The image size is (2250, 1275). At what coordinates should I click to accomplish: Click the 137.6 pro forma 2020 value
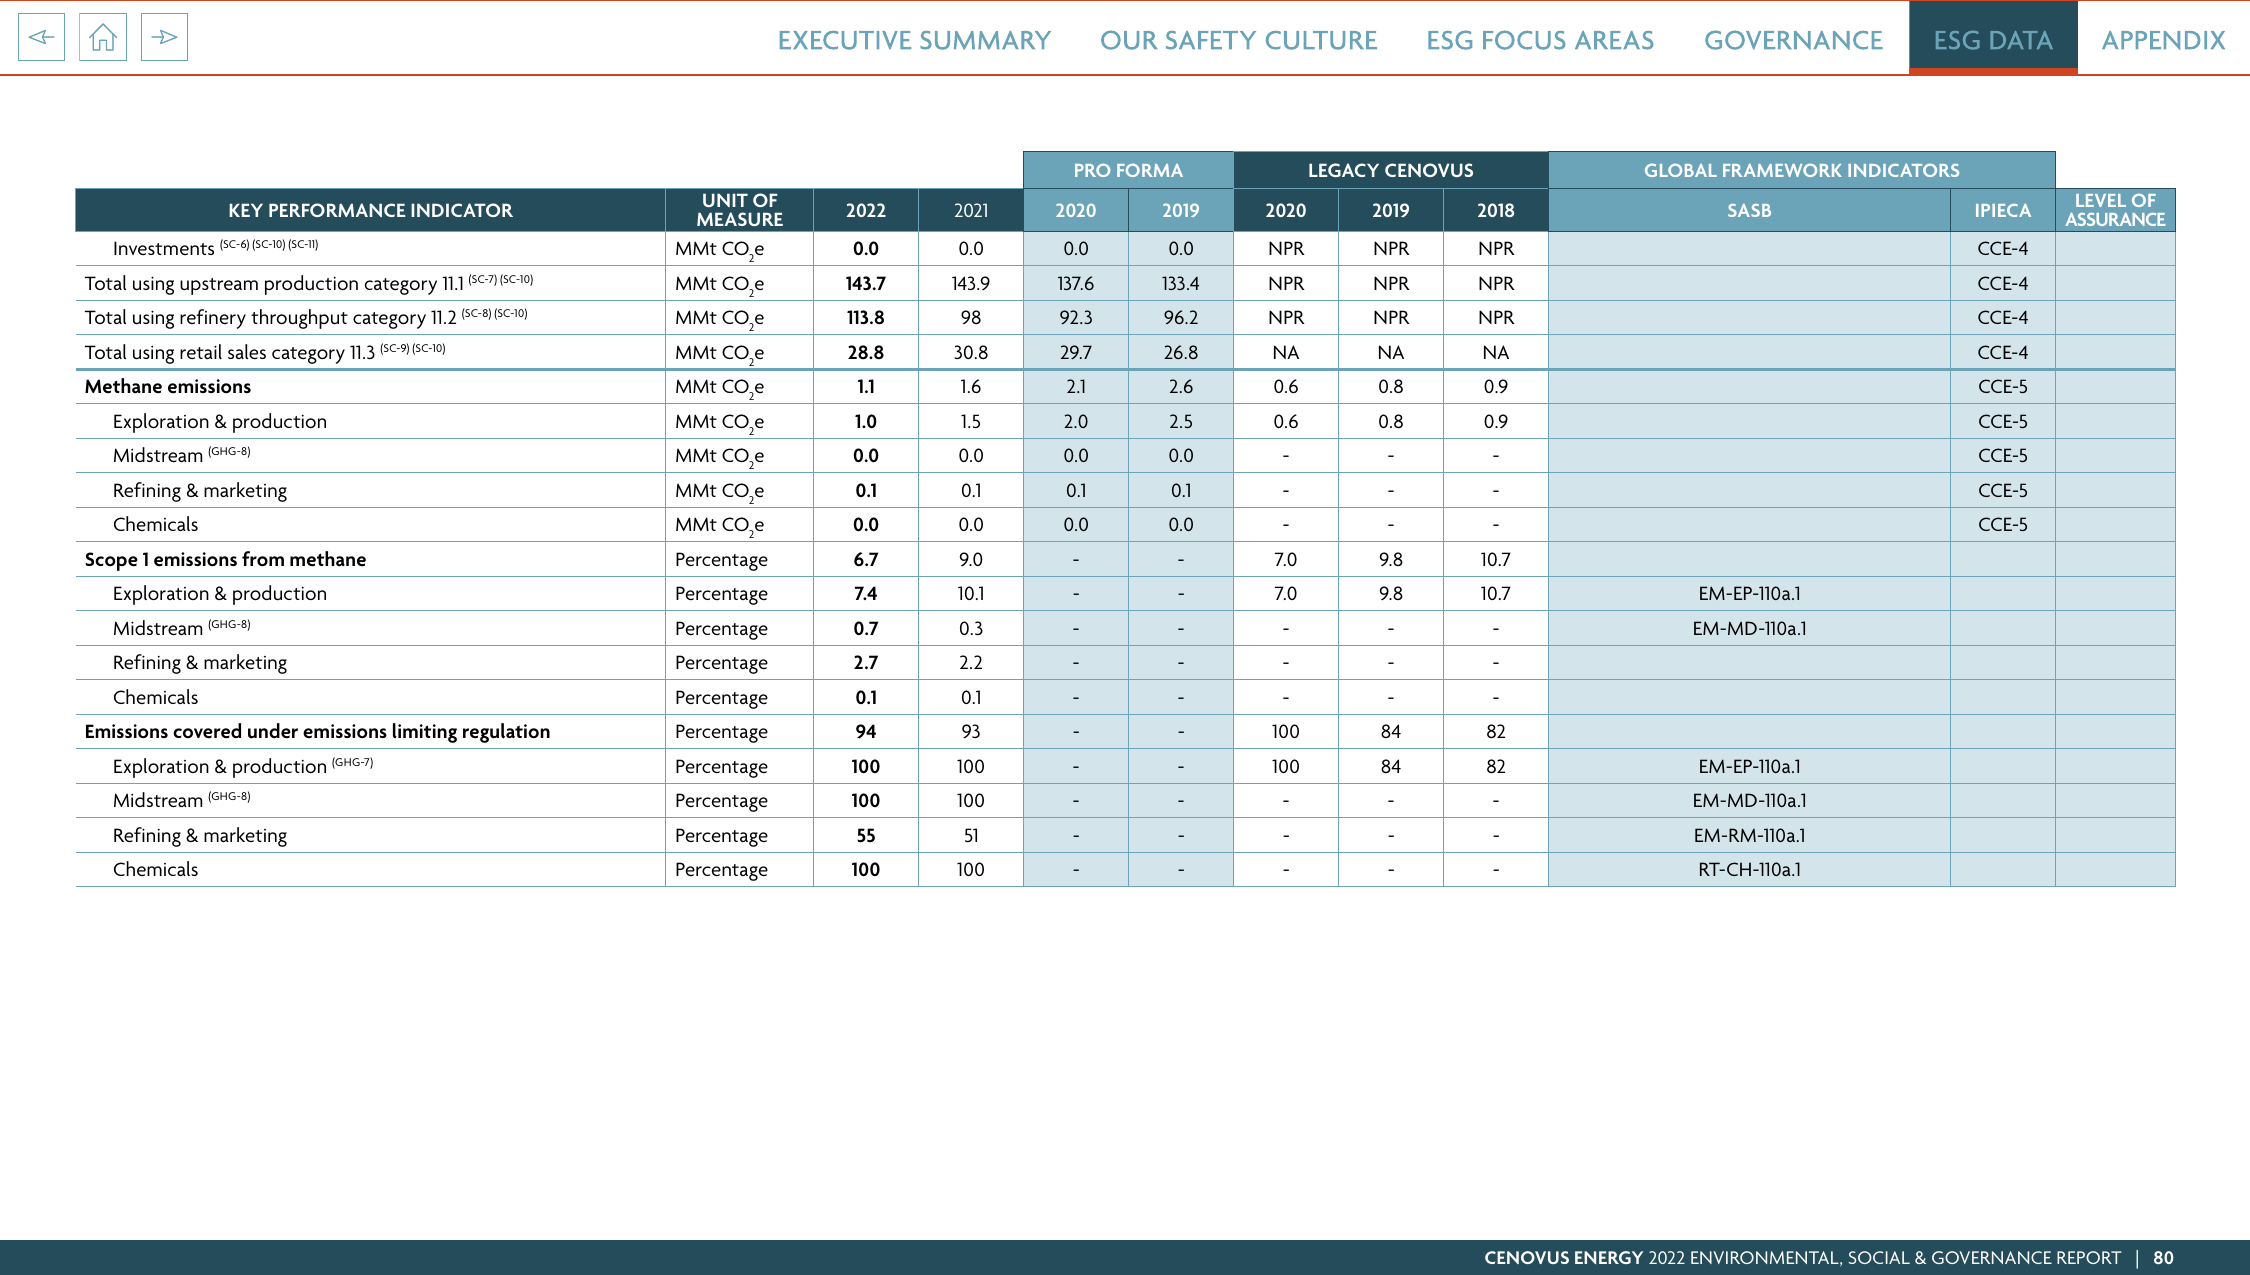[x=1075, y=283]
